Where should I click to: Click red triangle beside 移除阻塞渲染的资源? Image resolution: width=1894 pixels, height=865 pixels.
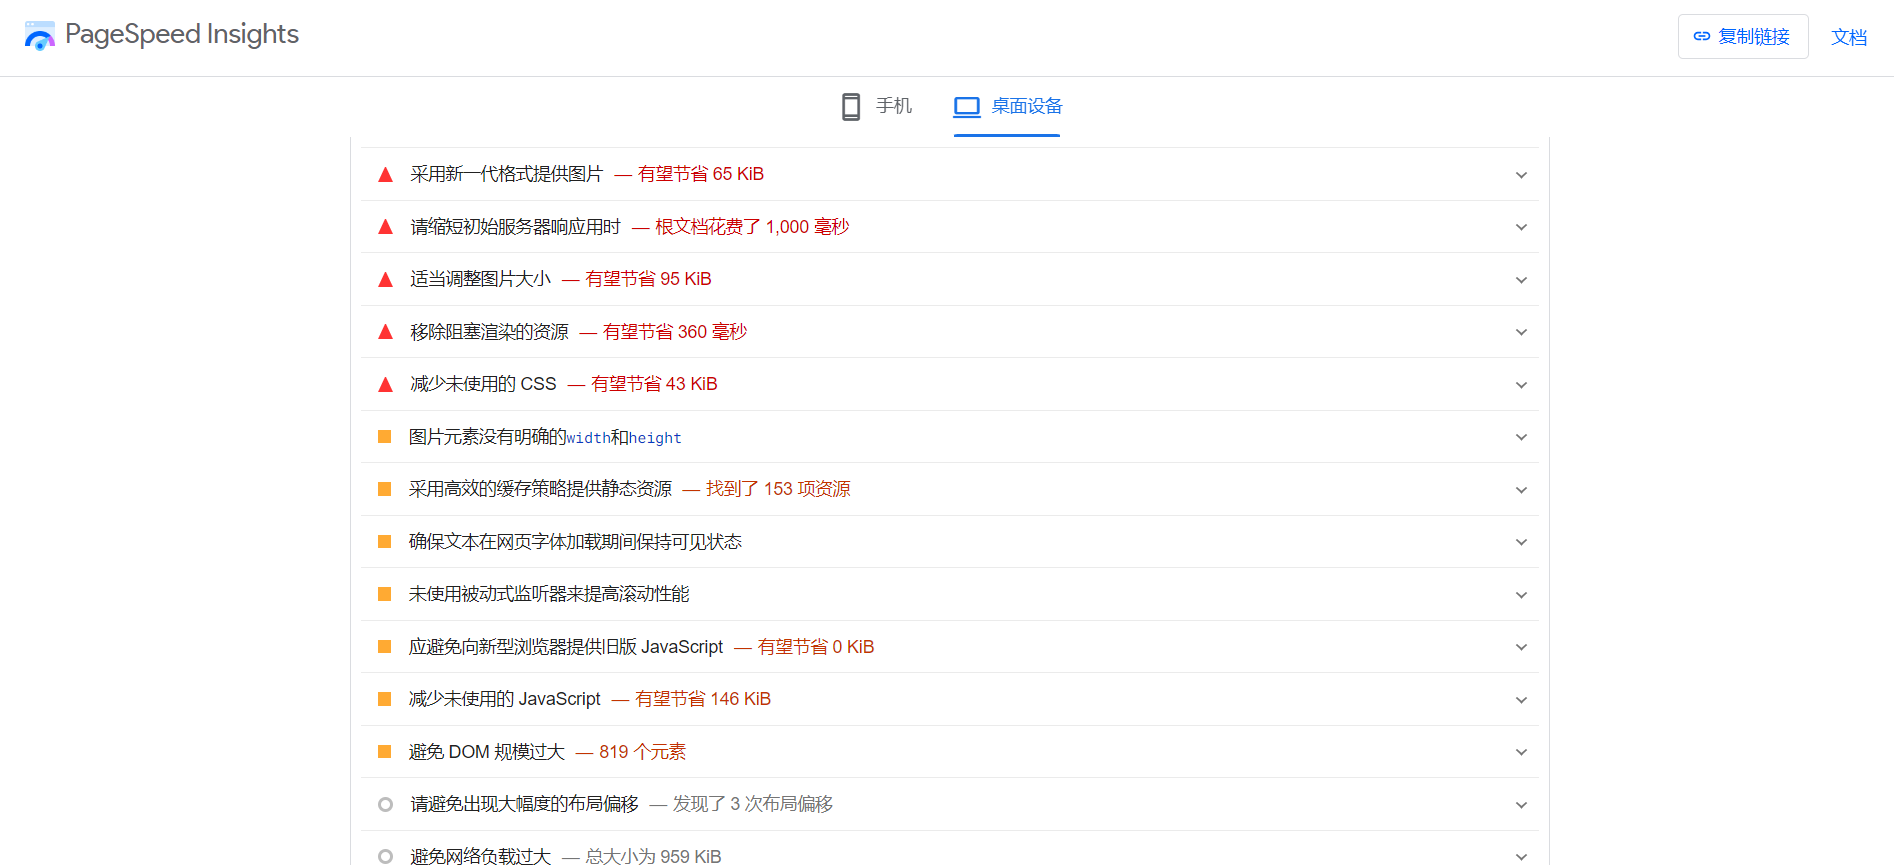tap(385, 332)
